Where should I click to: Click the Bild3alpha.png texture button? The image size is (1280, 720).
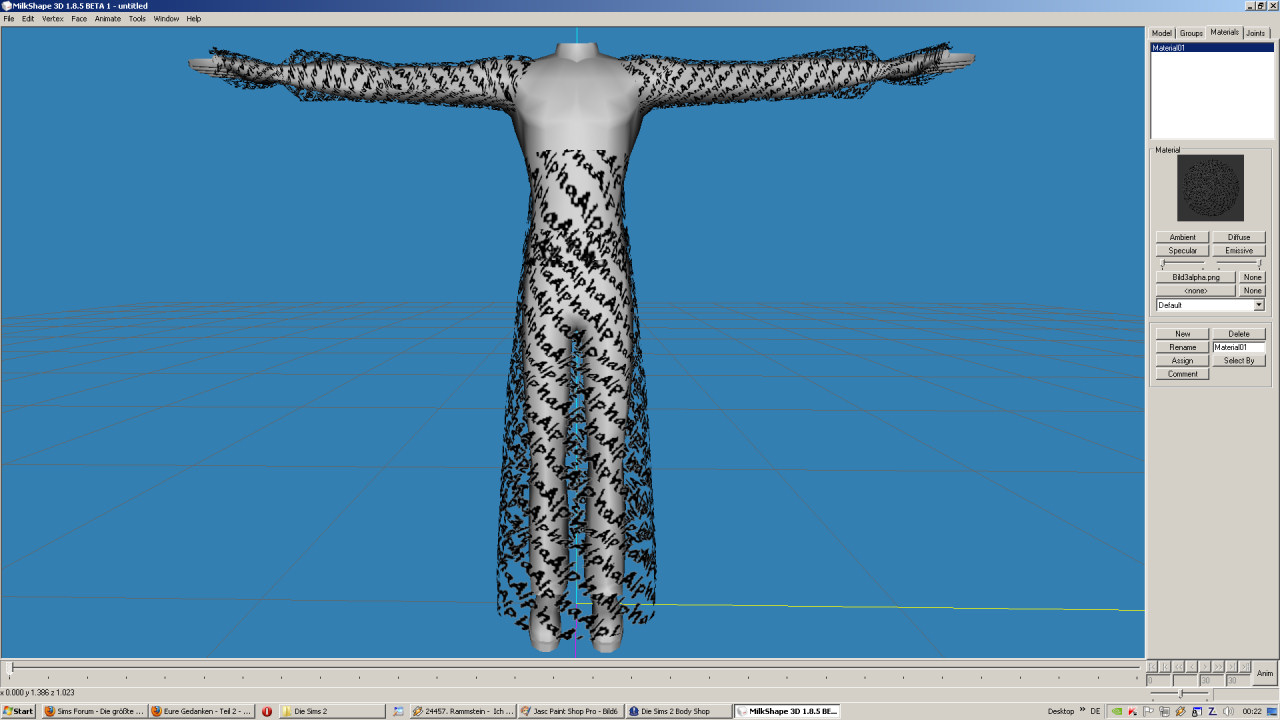[1196, 277]
